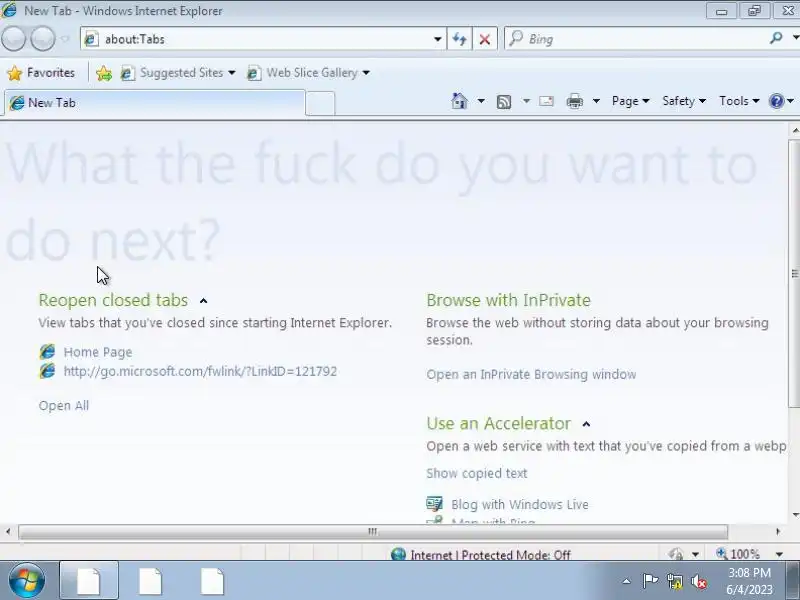Screen dimensions: 800x600
Task: Click the about:Tabs address bar field
Action: click(x=263, y=39)
